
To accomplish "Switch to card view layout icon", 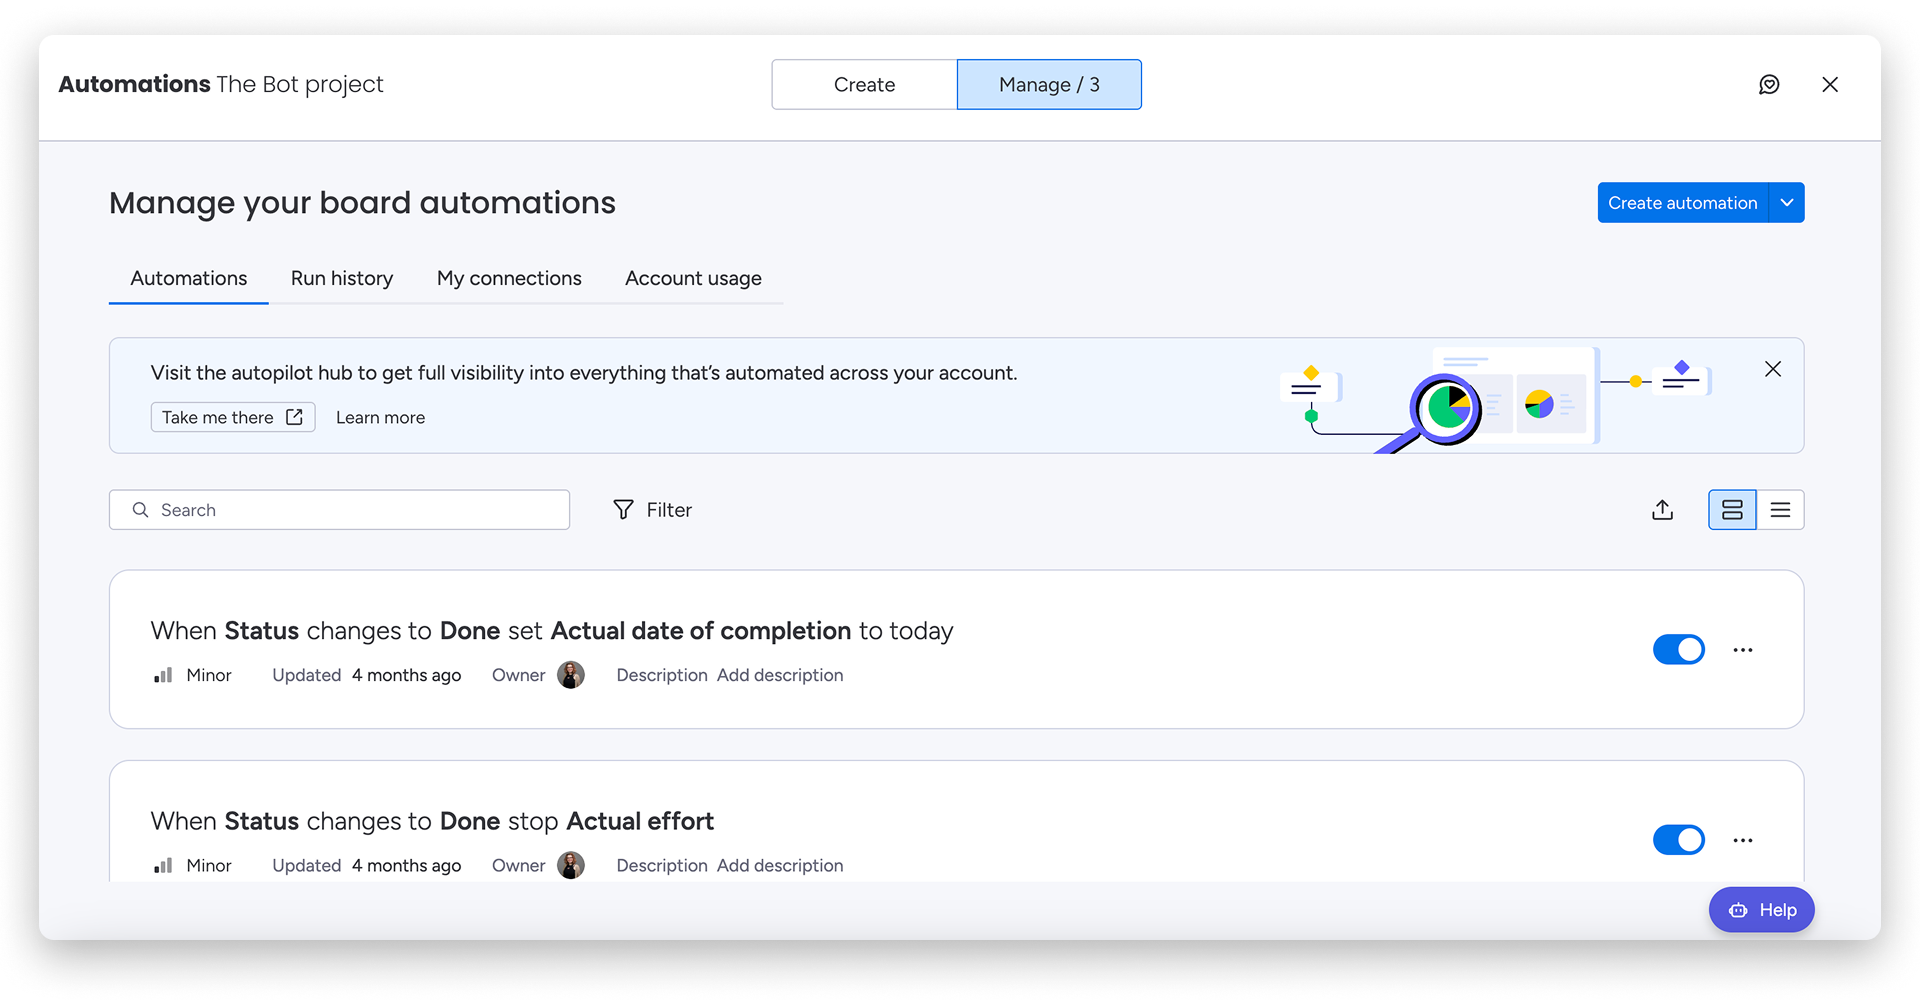I will point(1732,510).
